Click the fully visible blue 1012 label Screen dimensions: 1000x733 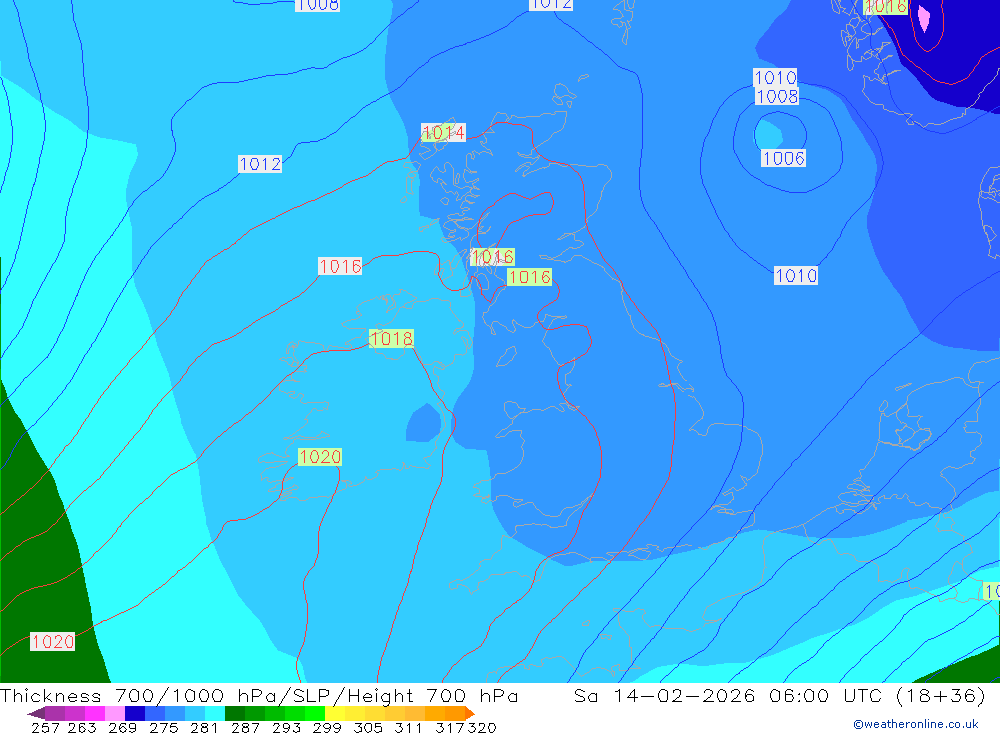point(260,164)
